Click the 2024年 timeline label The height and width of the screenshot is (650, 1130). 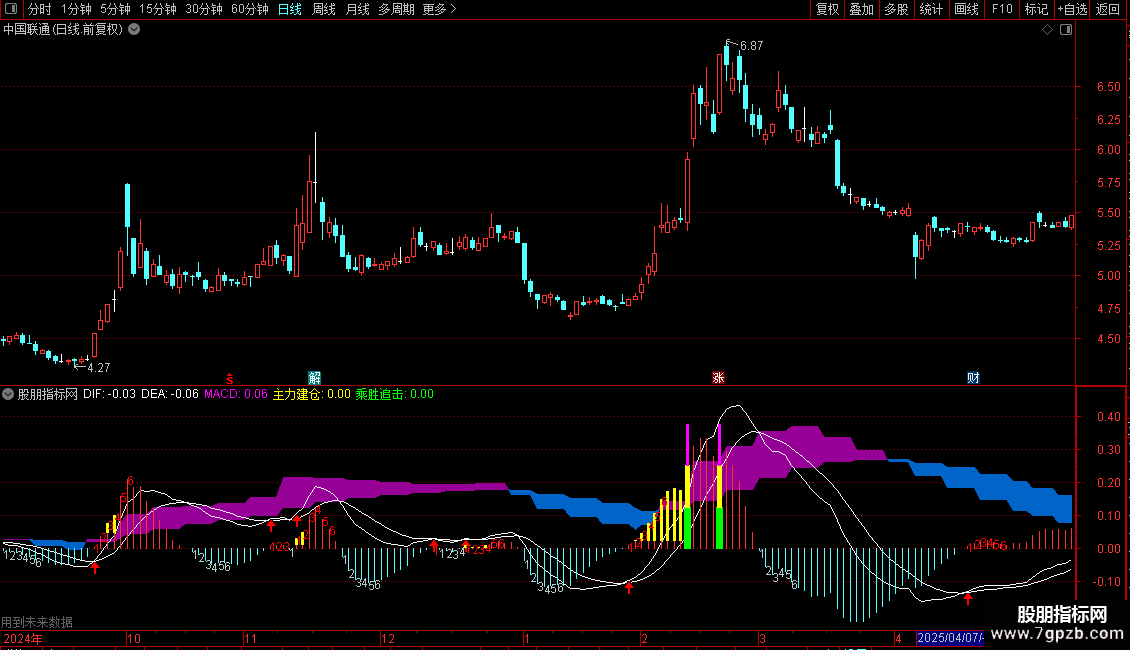click(x=22, y=638)
